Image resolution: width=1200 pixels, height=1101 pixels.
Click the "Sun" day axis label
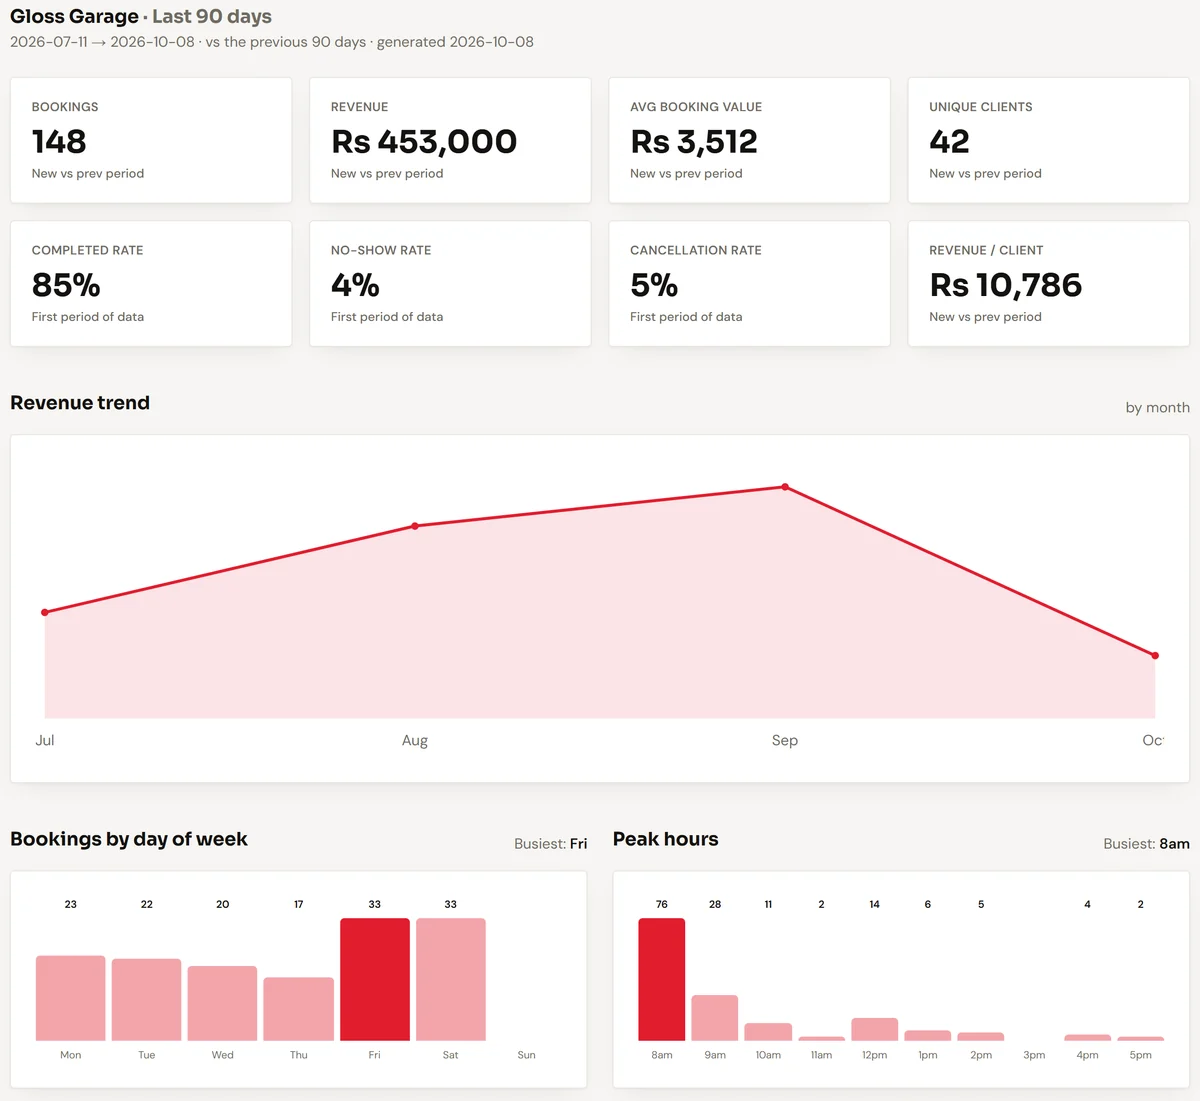click(x=527, y=1055)
